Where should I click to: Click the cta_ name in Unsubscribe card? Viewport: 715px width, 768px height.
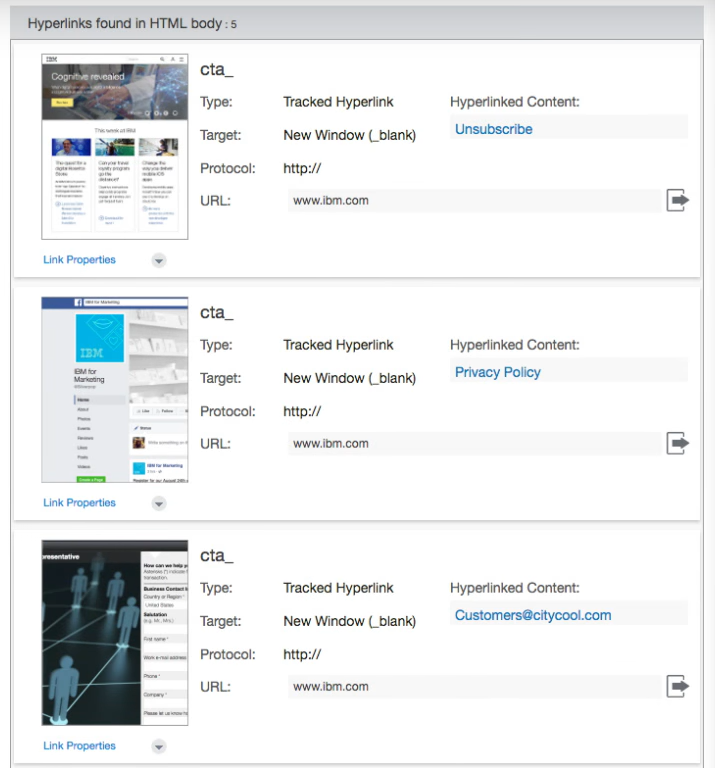216,70
